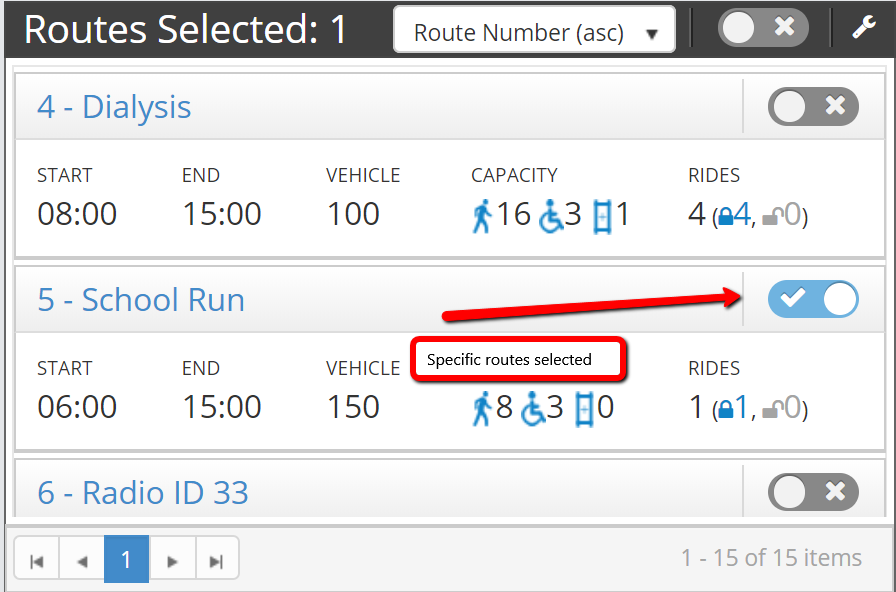Click the locked rides icon for School Run

[725, 410]
